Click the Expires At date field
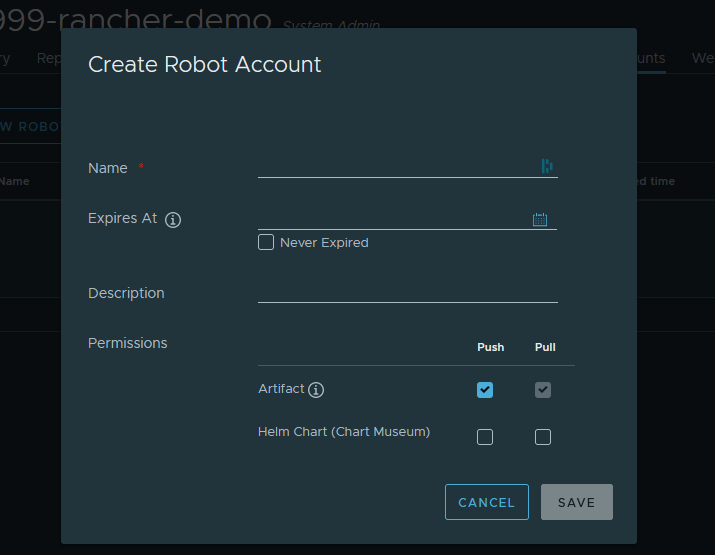 [x=392, y=219]
